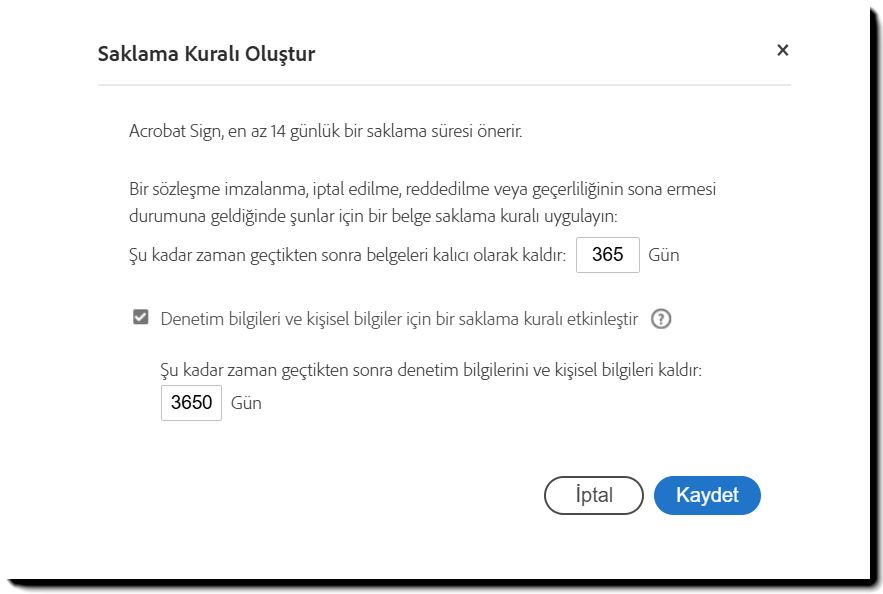
Task: Click the help question mark icon
Action: pyautogui.click(x=661, y=319)
